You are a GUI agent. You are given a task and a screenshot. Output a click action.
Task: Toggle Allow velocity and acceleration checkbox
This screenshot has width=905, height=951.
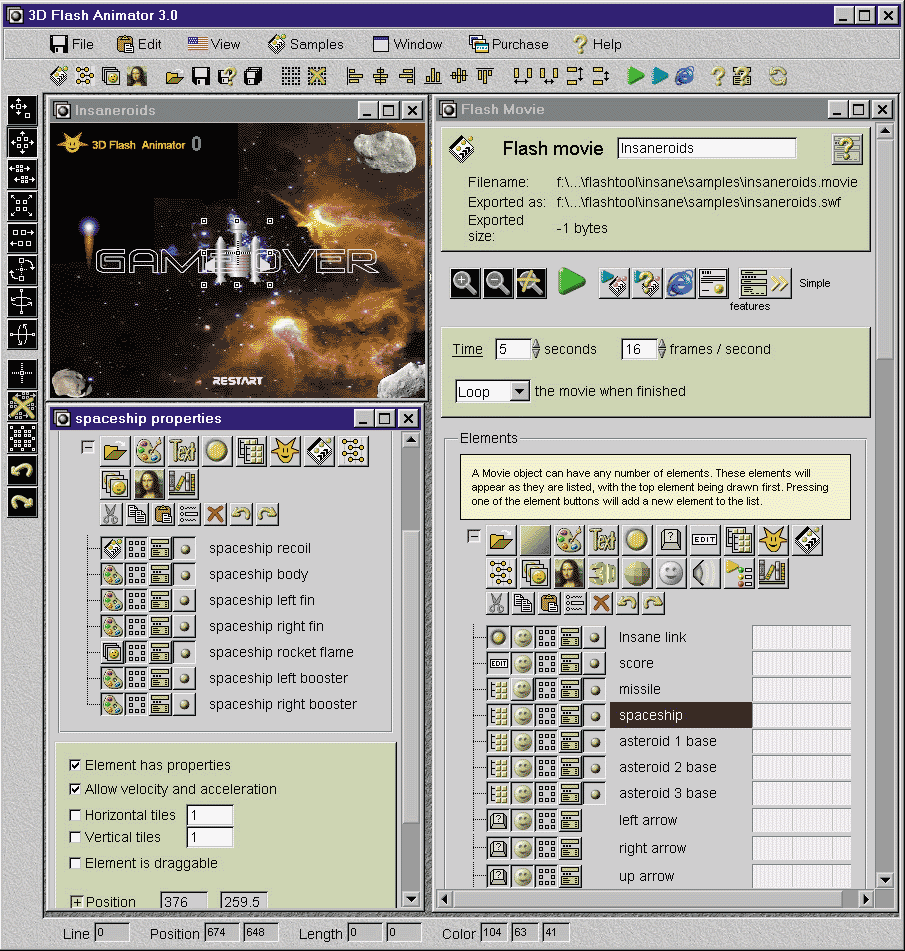coord(75,789)
